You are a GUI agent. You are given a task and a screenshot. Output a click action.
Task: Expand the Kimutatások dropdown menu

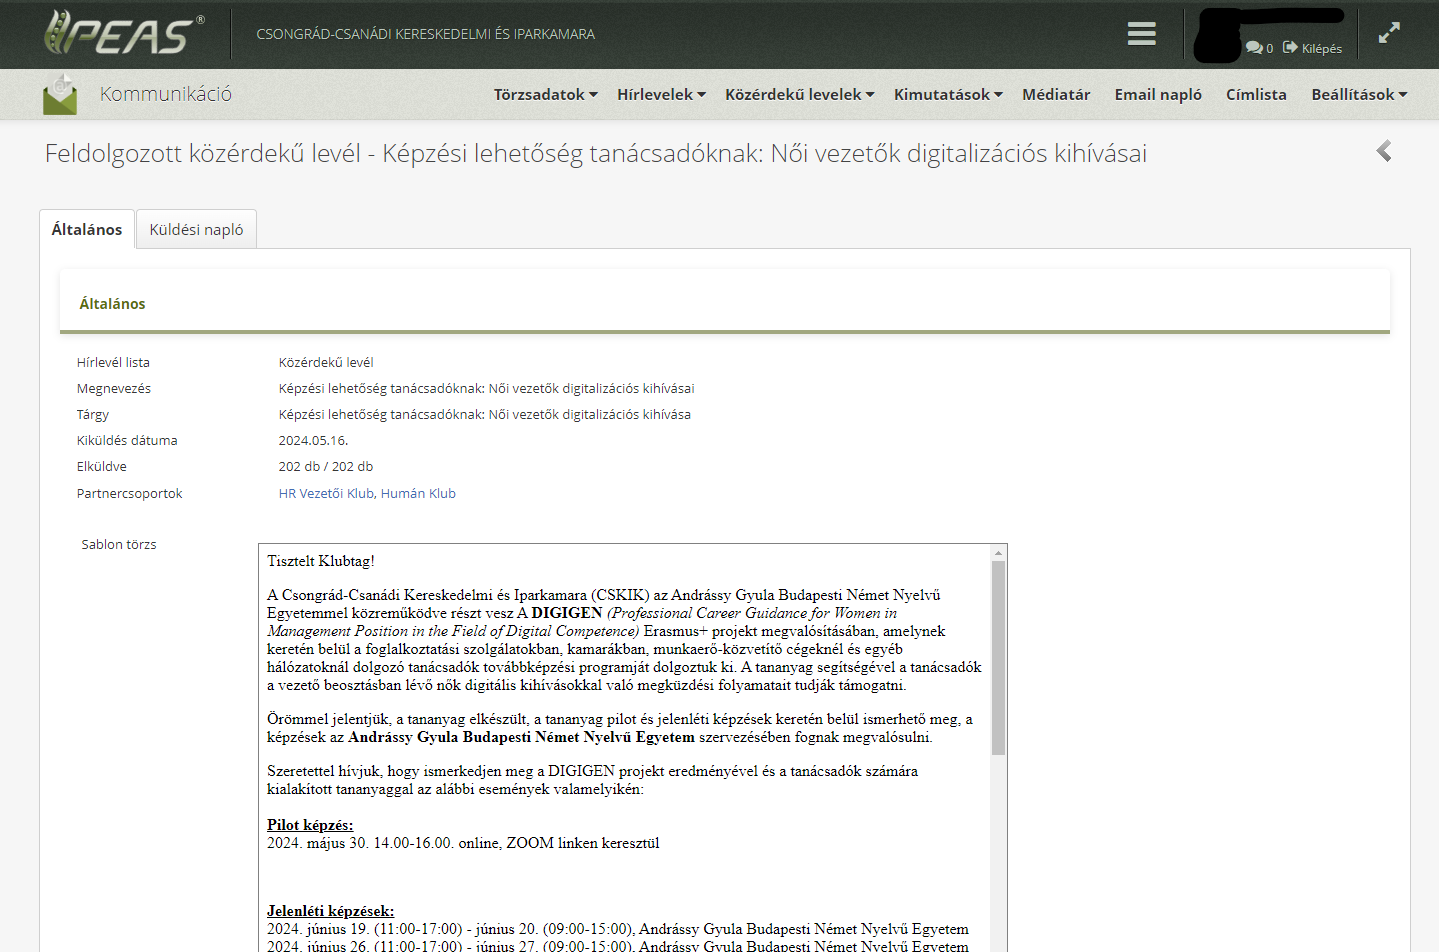click(948, 94)
